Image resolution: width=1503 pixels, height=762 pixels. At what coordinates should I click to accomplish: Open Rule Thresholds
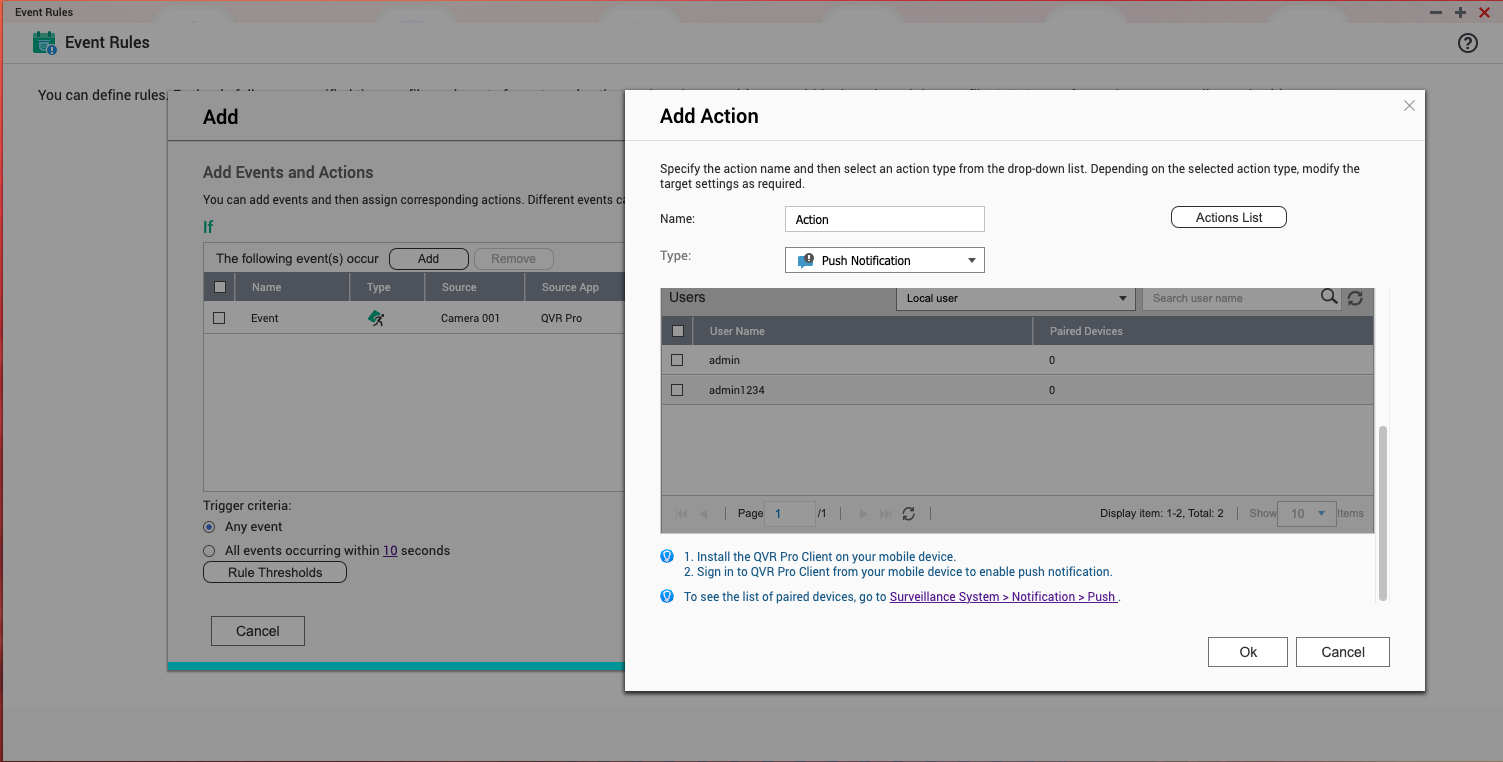[275, 572]
